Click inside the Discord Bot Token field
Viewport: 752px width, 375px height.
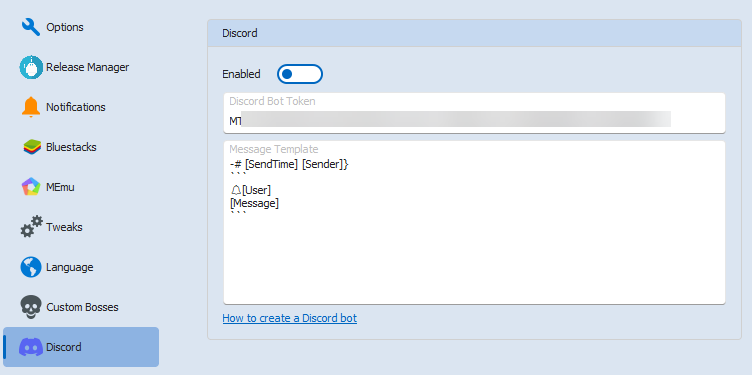(x=474, y=113)
